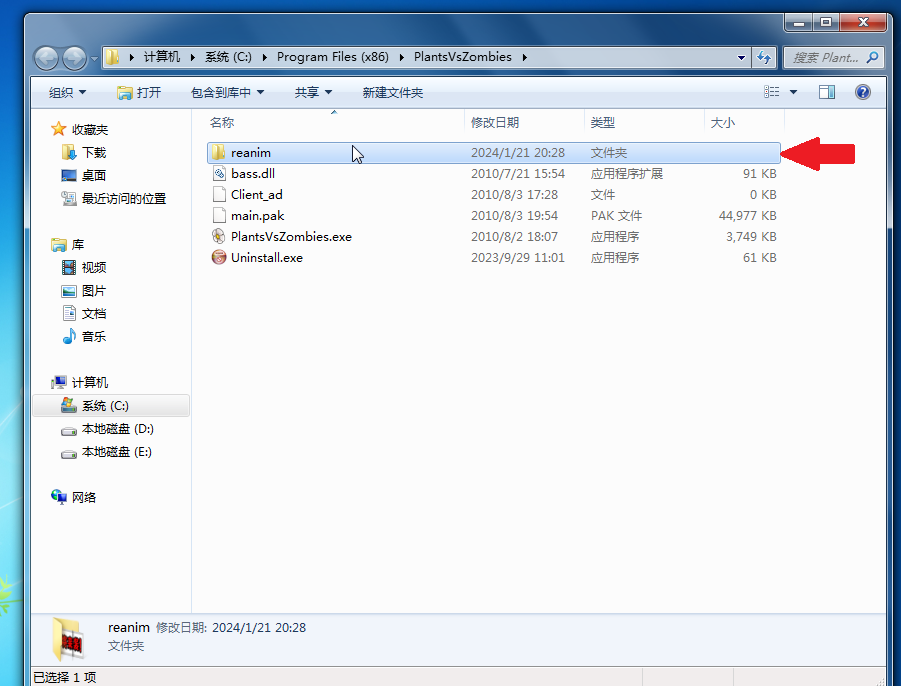Click the blue help question mark icon
This screenshot has width=901, height=686.
(863, 92)
